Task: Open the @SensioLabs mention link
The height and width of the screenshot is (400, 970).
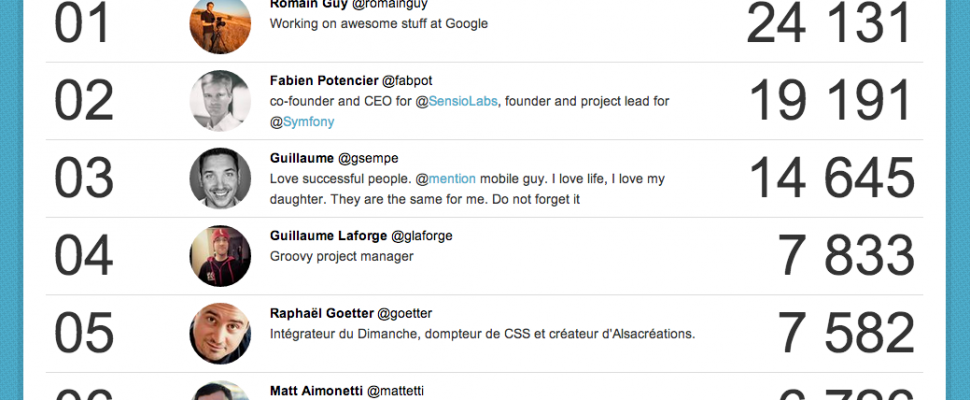Action: 457,101
